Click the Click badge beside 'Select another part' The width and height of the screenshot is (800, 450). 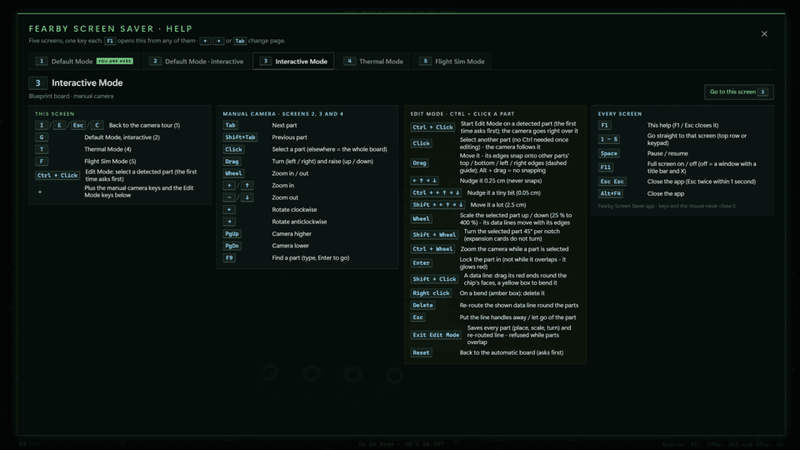(421, 143)
